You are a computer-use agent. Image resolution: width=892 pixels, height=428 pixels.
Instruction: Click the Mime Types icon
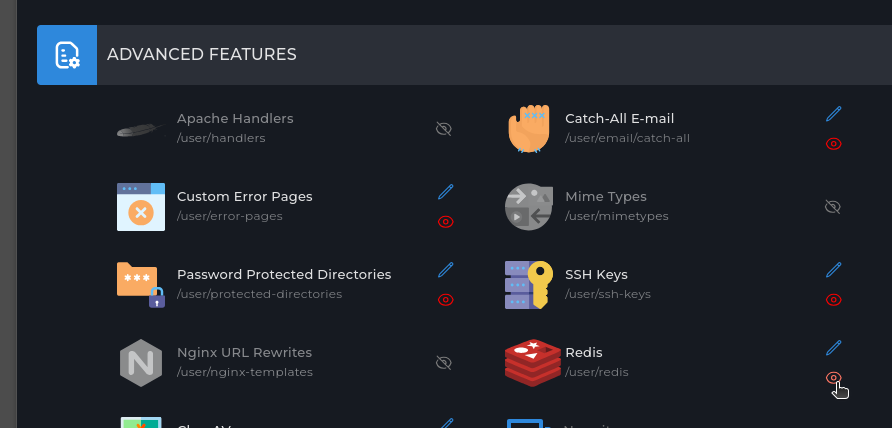[x=528, y=207]
